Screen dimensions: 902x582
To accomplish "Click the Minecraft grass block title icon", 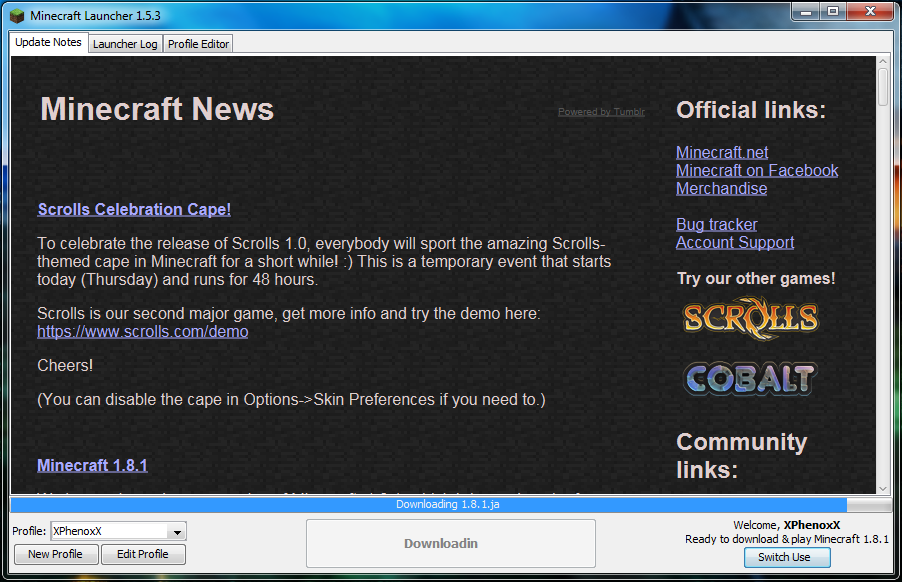I will point(17,15).
